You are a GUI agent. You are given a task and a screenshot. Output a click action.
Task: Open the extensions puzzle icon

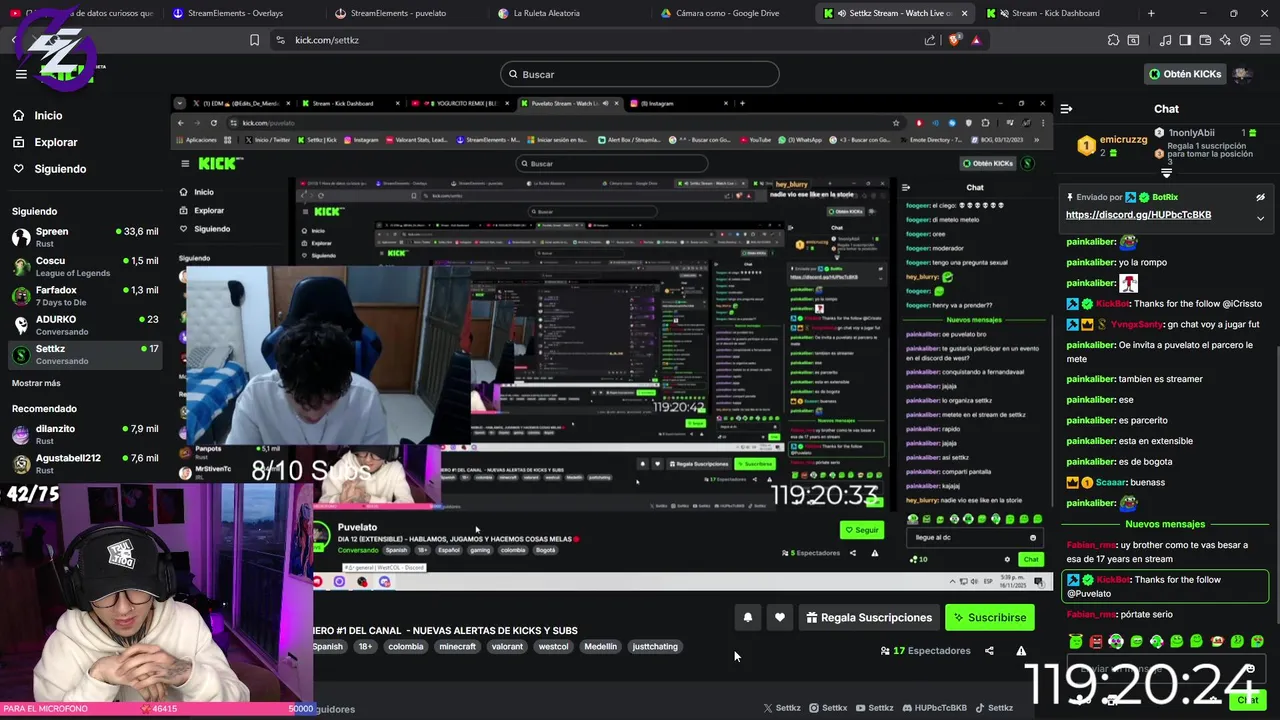[1113, 40]
